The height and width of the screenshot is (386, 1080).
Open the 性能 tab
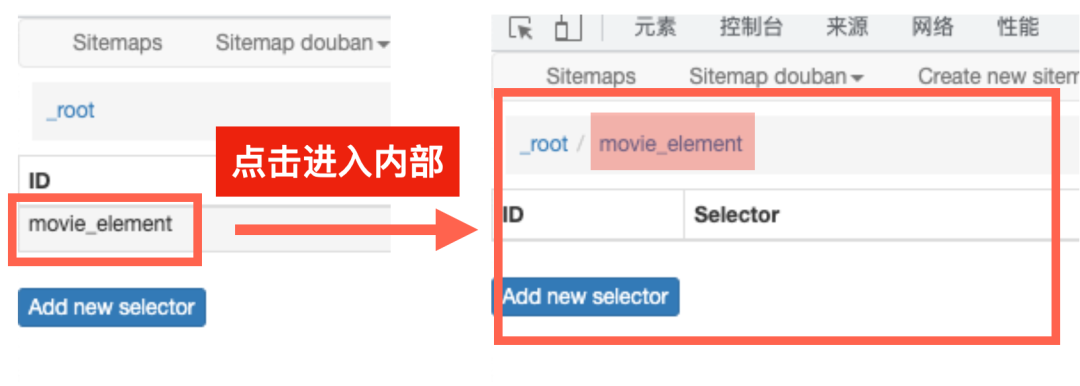tap(1017, 28)
